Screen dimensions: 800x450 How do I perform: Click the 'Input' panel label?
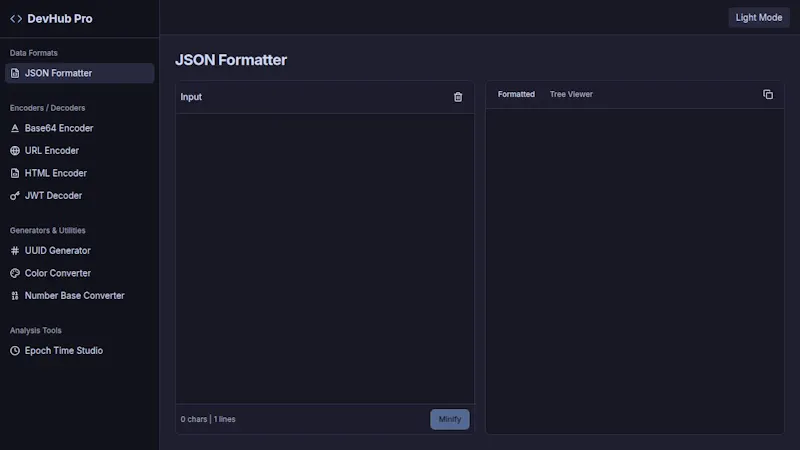tap(191, 97)
